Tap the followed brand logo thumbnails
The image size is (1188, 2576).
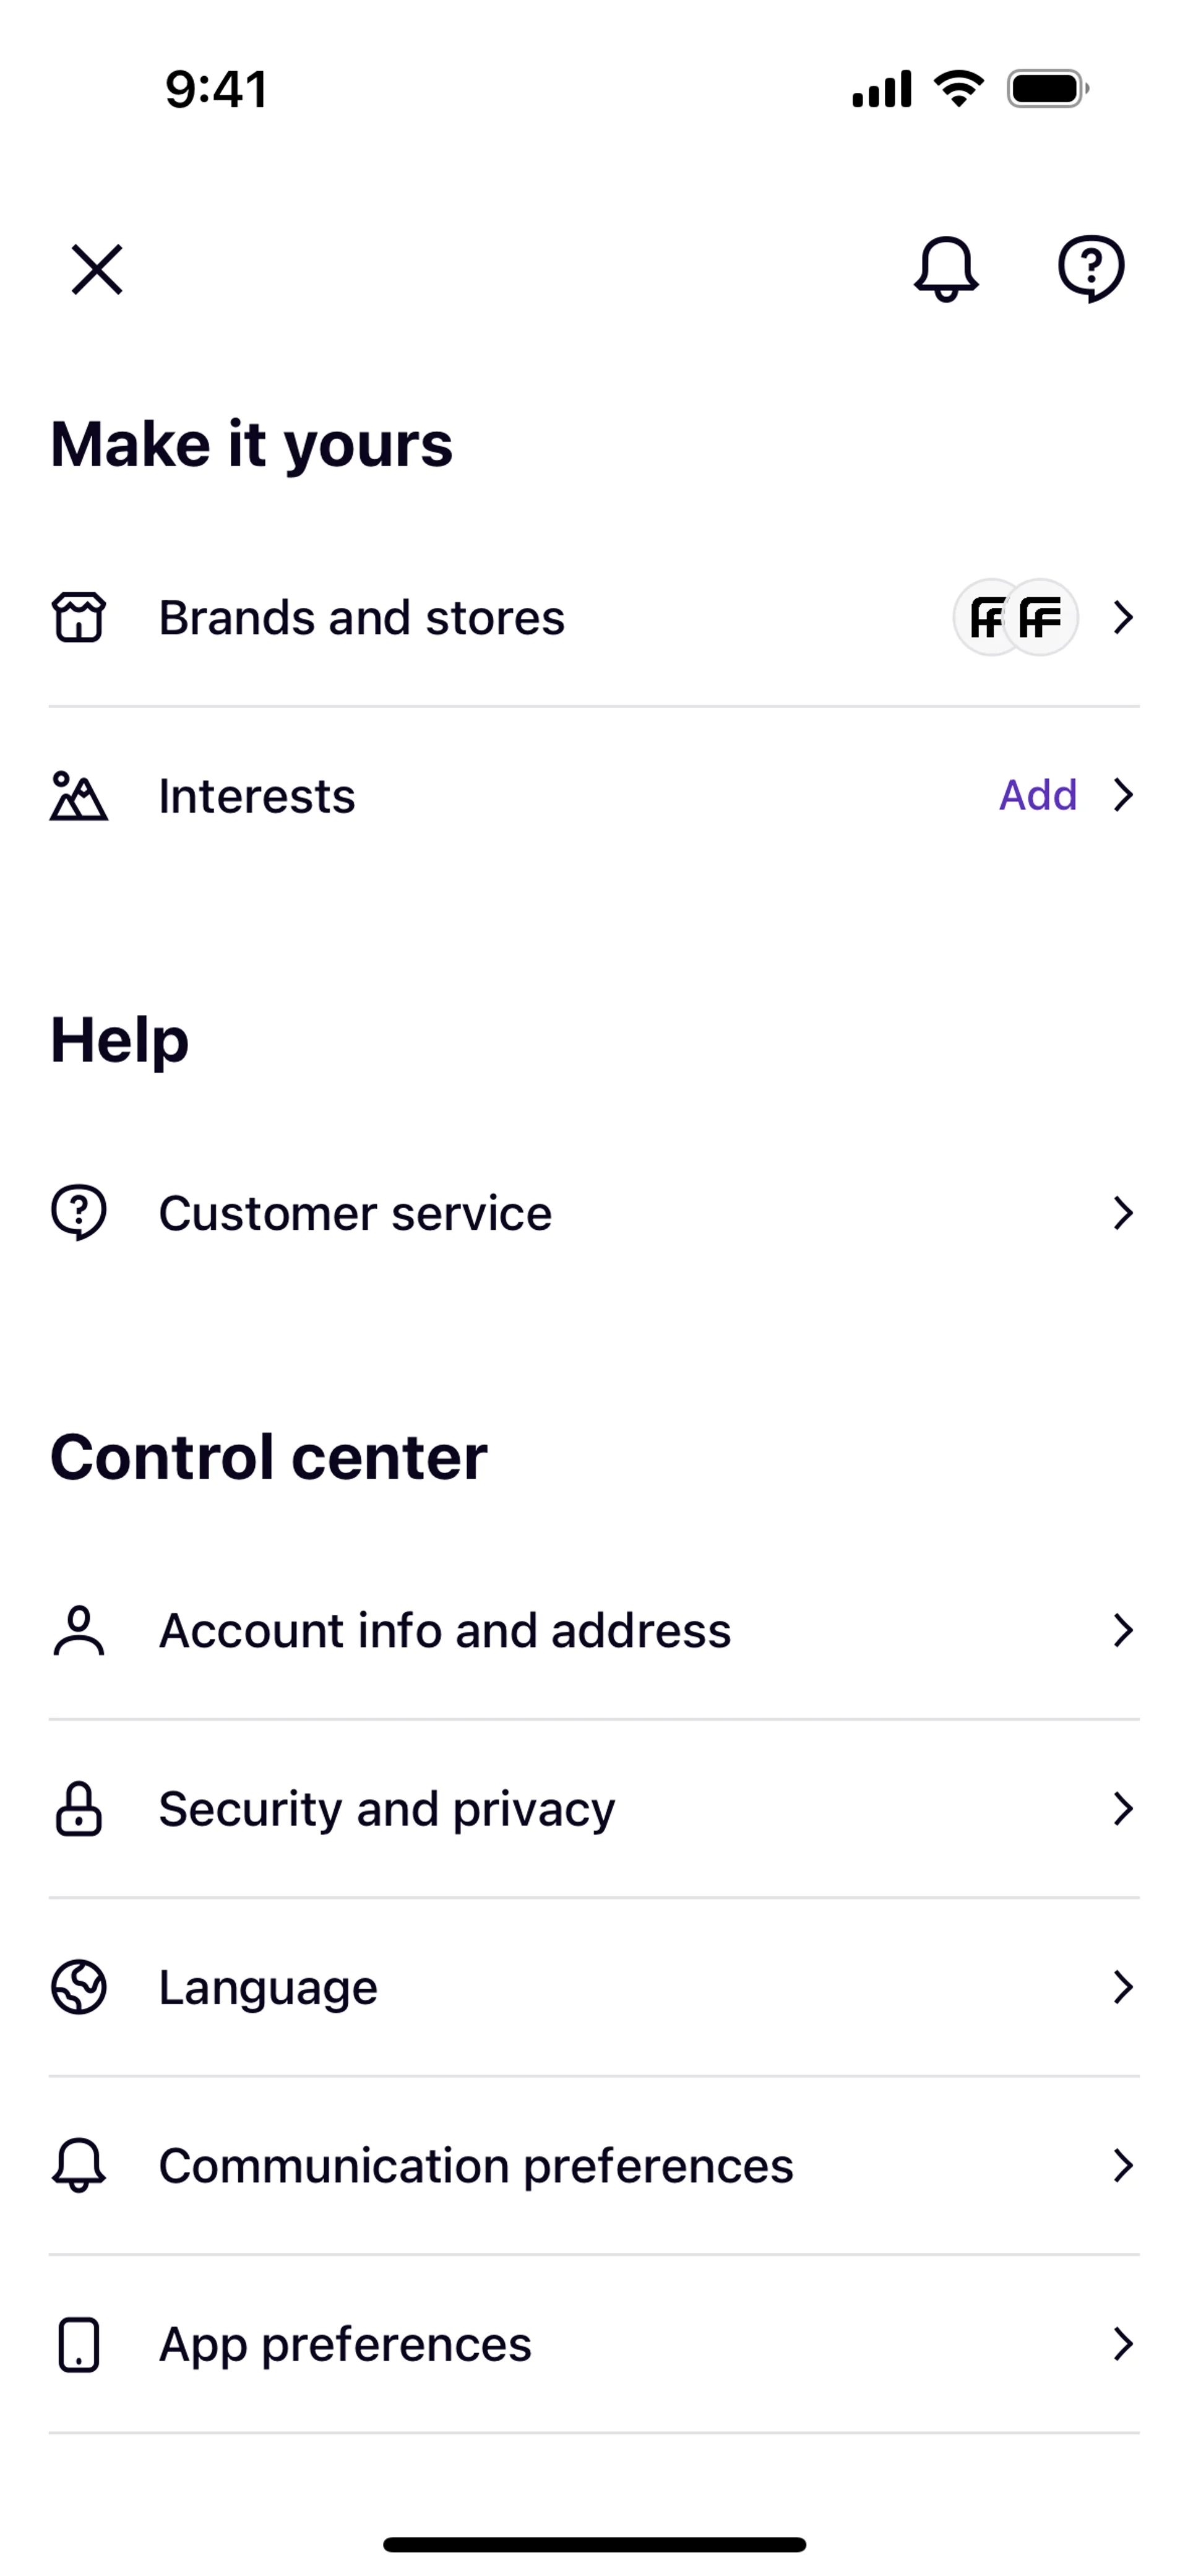click(x=1016, y=617)
